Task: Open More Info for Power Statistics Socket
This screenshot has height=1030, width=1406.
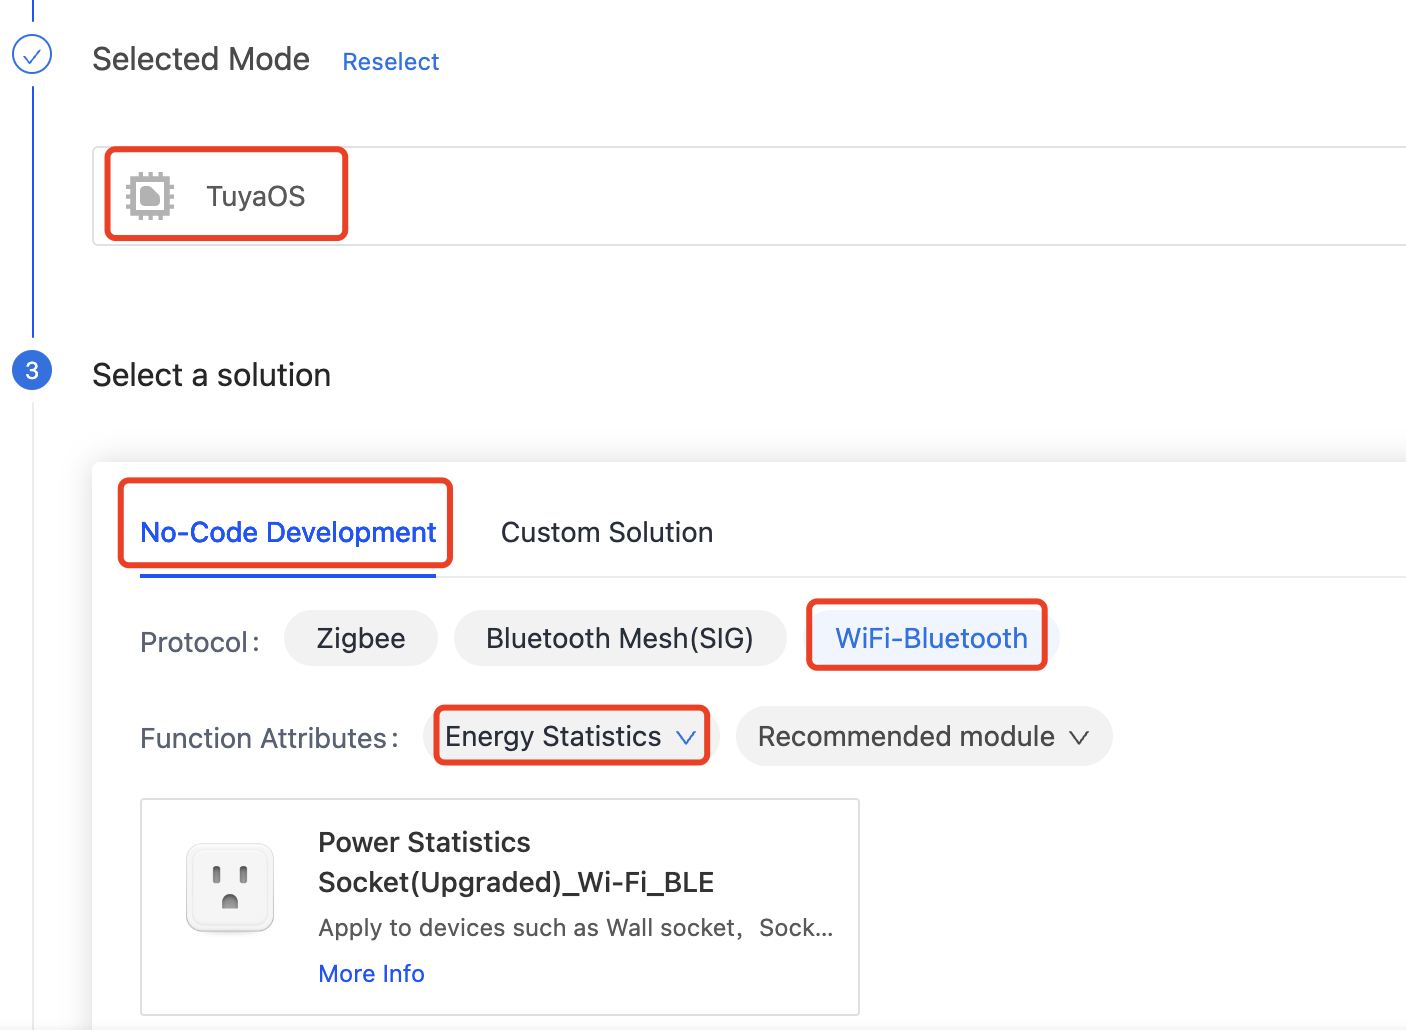Action: (372, 974)
